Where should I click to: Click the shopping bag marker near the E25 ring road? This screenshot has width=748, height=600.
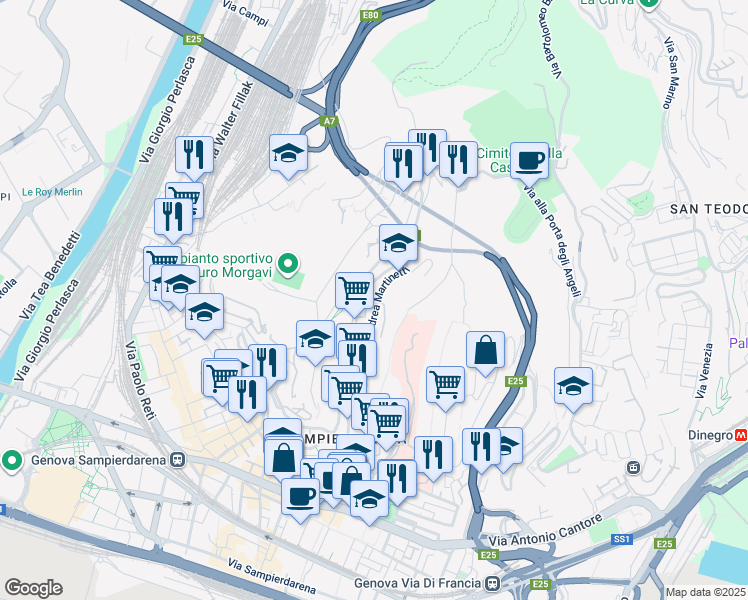point(485,353)
